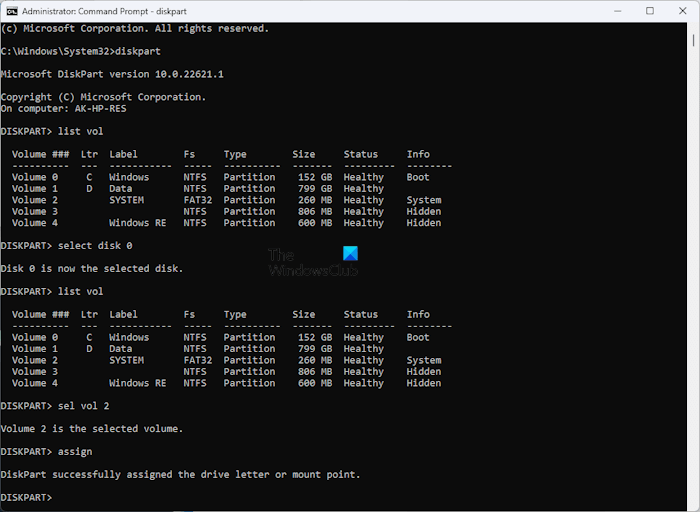700x512 pixels.
Task: Click the window title 'Administrator: Command Prompt - diskpart'
Action: point(104,11)
